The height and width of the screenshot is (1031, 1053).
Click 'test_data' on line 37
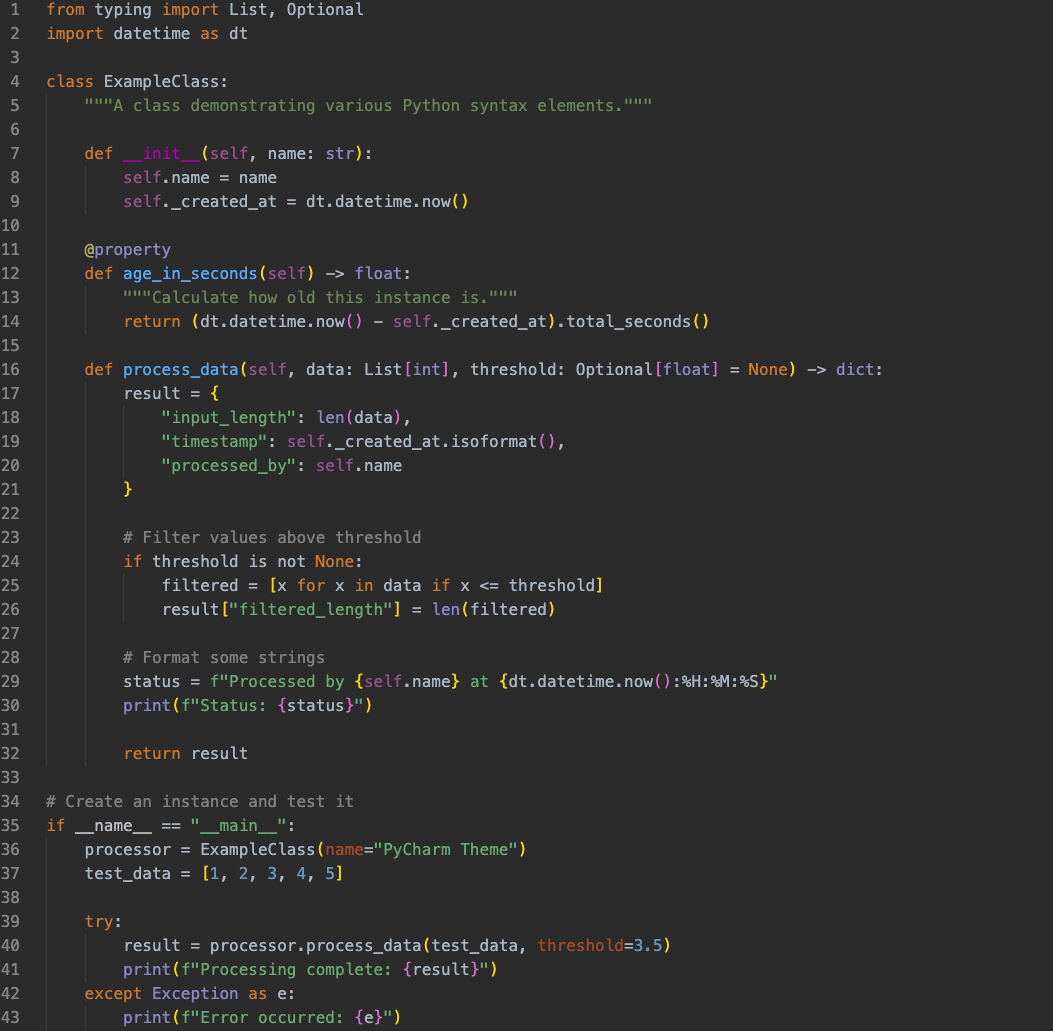tap(128, 874)
